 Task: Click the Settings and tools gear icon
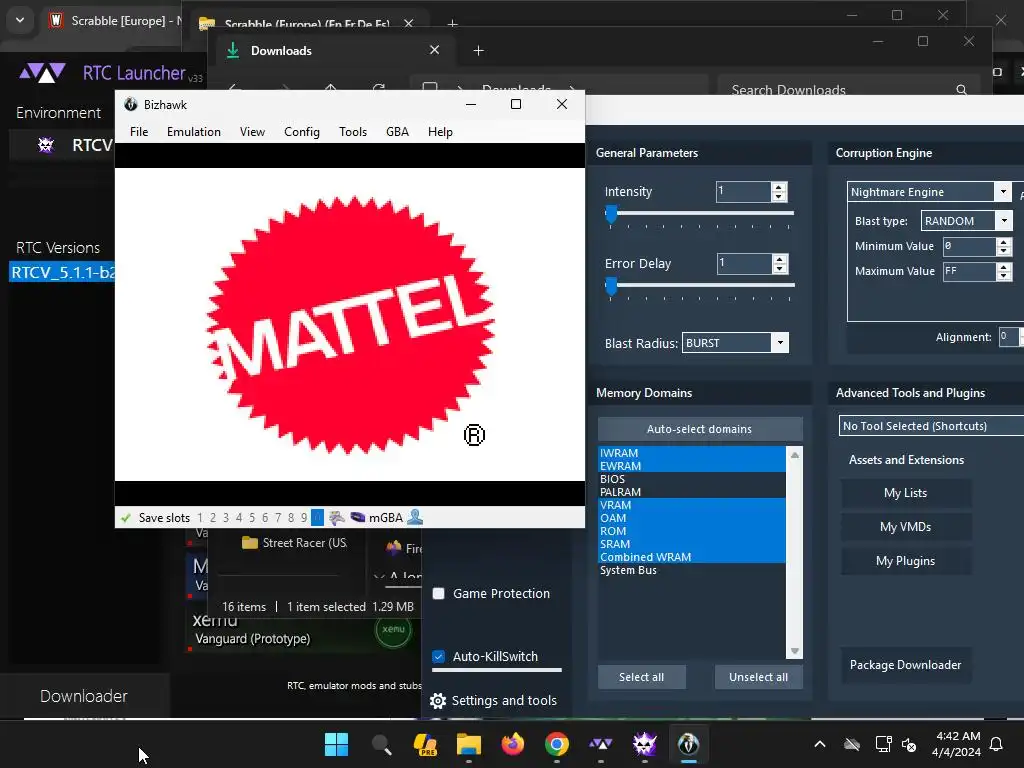(438, 701)
